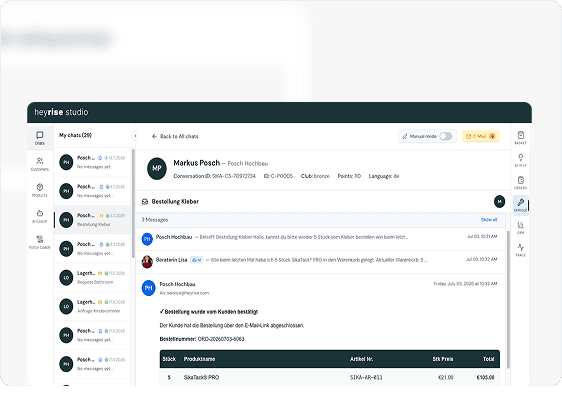This screenshot has width=562, height=403.
Task: Click the chat list scrollbar
Action: [x=133, y=203]
